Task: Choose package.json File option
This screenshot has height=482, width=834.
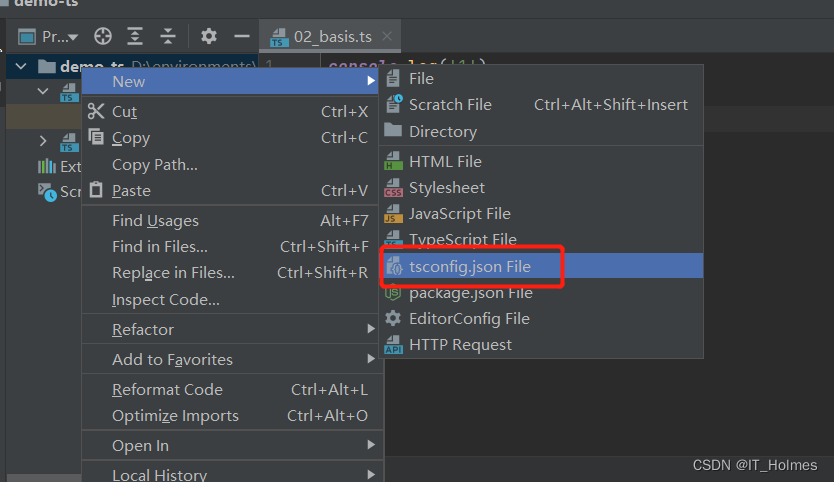Action: [470, 293]
